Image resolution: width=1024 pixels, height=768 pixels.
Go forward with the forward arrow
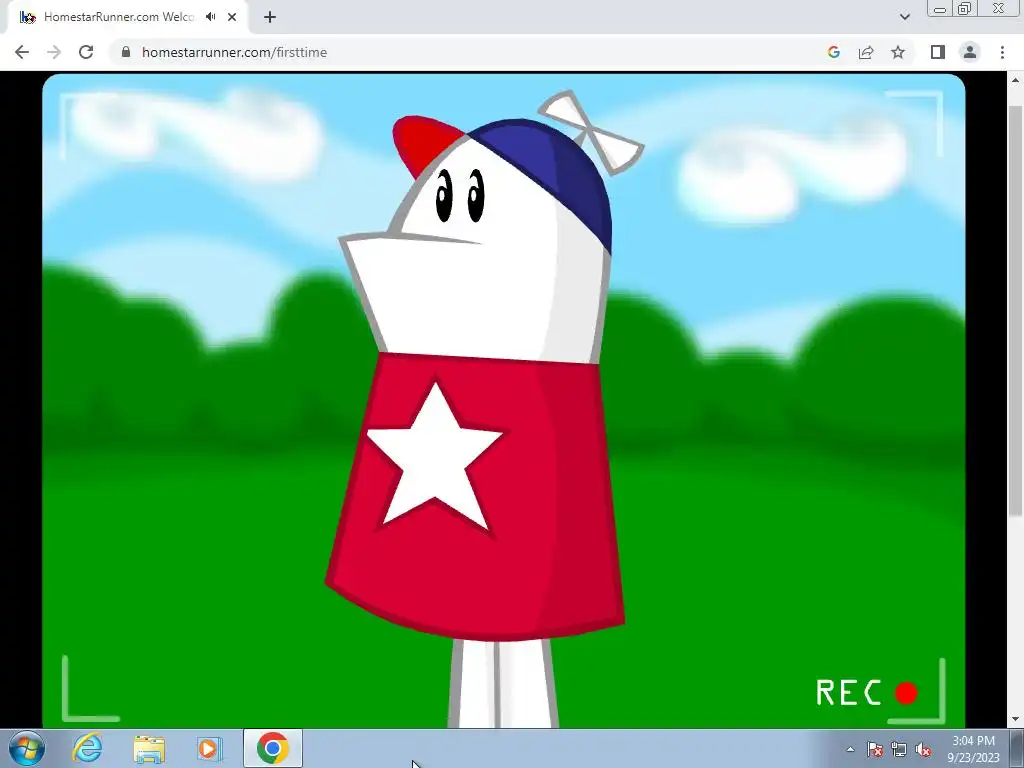54,52
